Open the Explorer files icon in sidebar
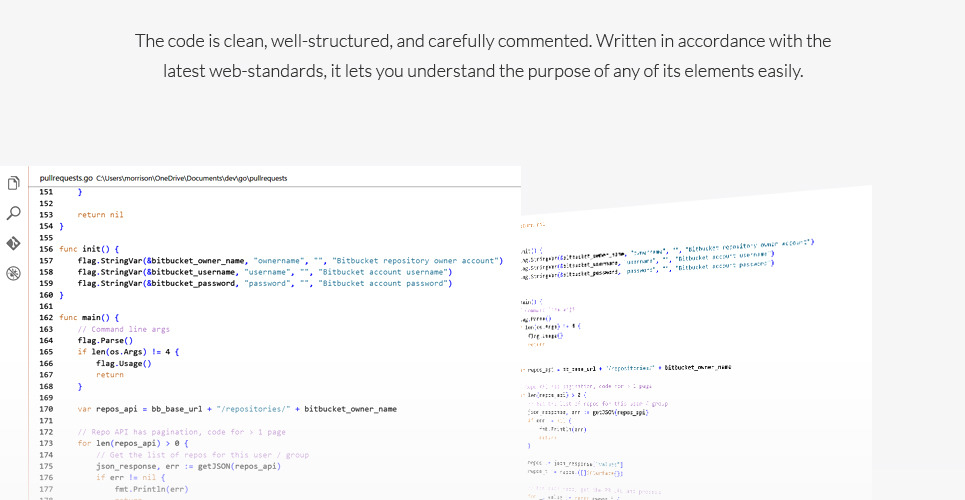Viewport: 965px width, 500px height. tap(14, 183)
